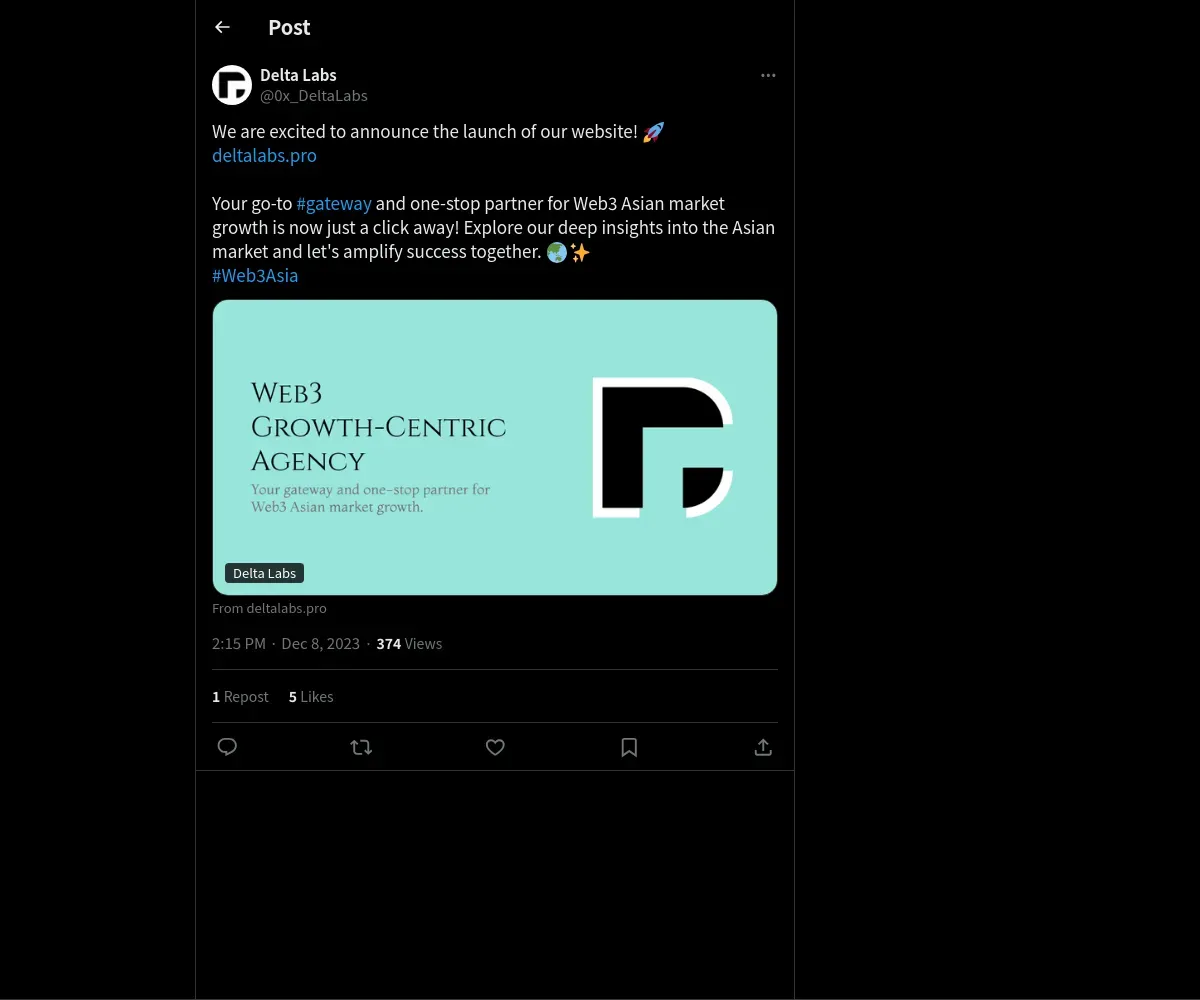This screenshot has height=1000, width=1200.
Task: Open the #Web3Asia hashtag
Action: tap(255, 275)
